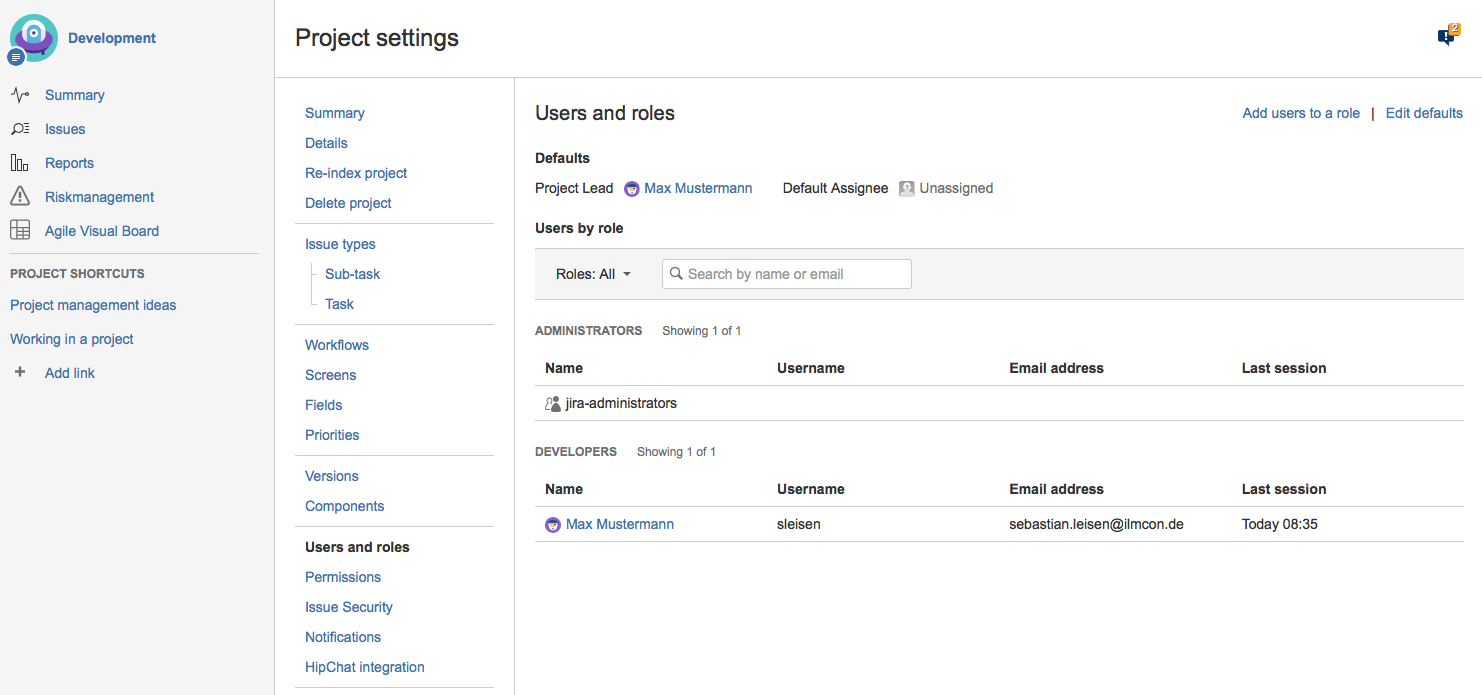Open the Roles: All filter dropdown
Image resolution: width=1482 pixels, height=695 pixels.
(593, 273)
